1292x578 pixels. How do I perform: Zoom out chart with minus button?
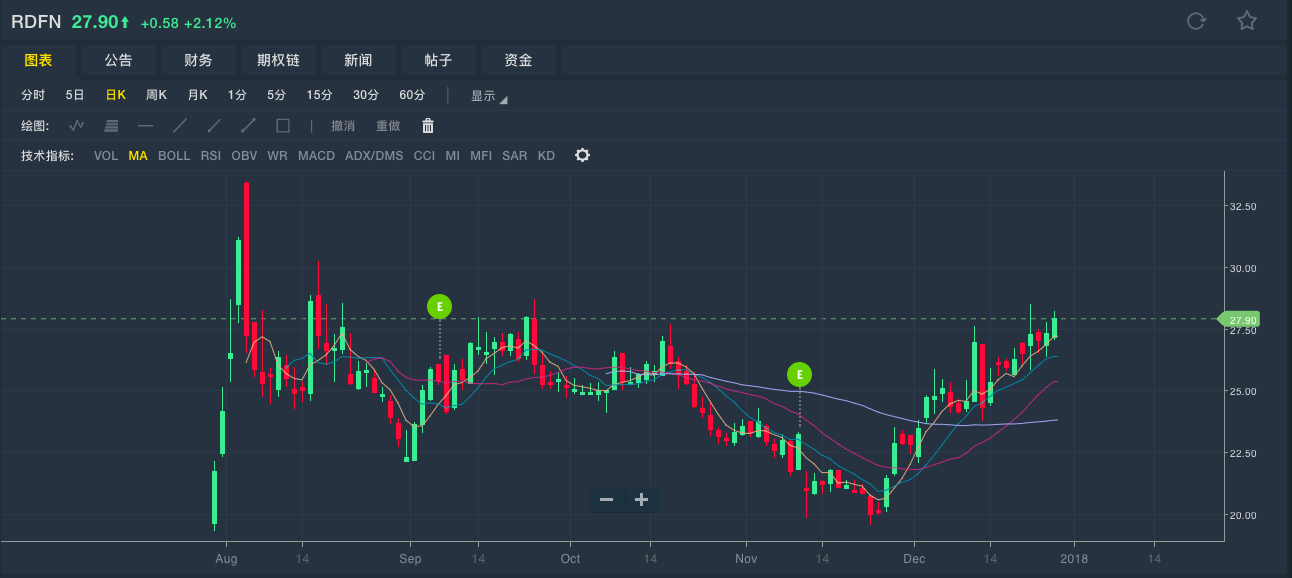click(606, 499)
